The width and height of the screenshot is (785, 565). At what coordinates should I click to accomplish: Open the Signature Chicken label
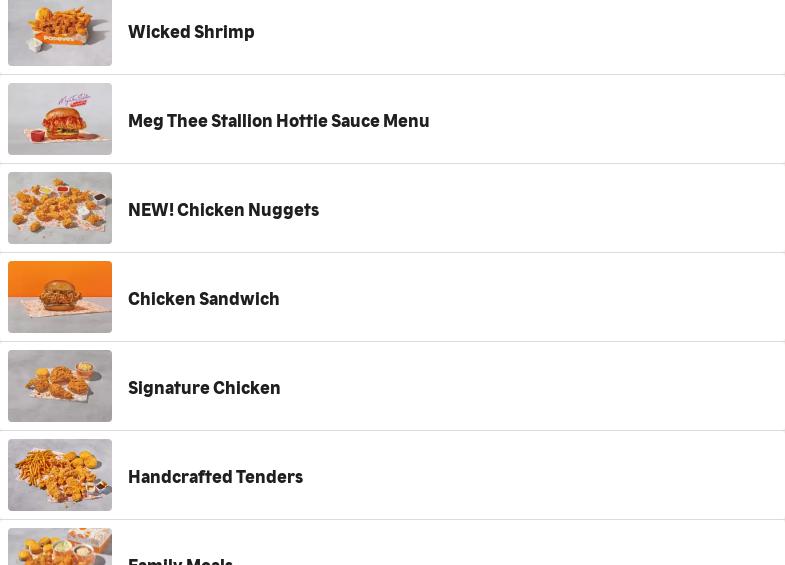(204, 388)
